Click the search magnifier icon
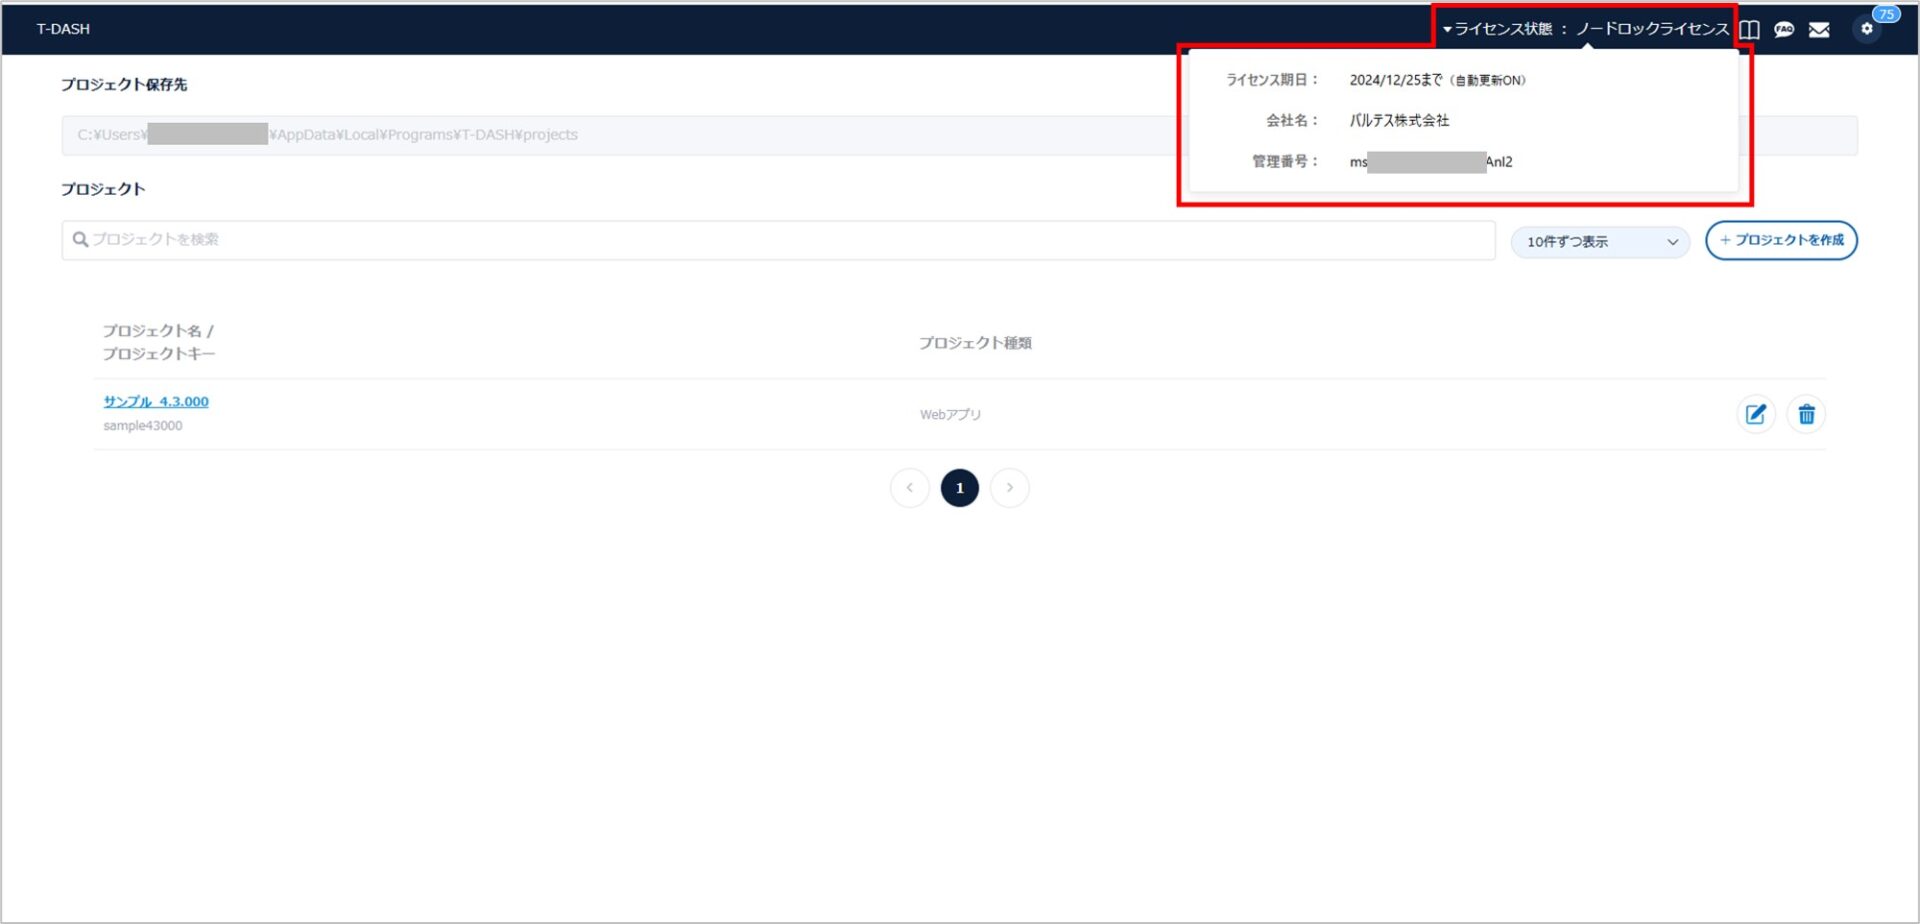This screenshot has height=924, width=1920. [80, 240]
